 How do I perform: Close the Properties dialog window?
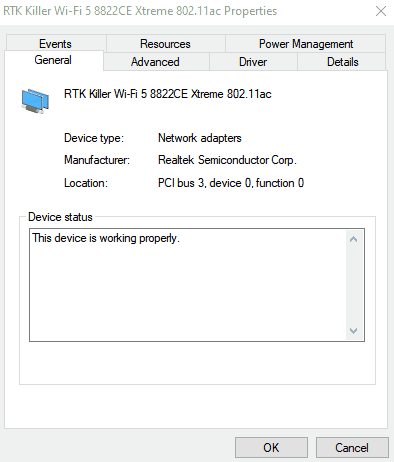tap(381, 11)
